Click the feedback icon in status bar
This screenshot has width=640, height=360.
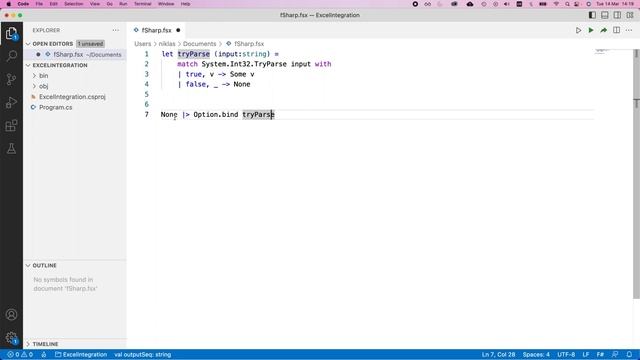click(x=615, y=354)
